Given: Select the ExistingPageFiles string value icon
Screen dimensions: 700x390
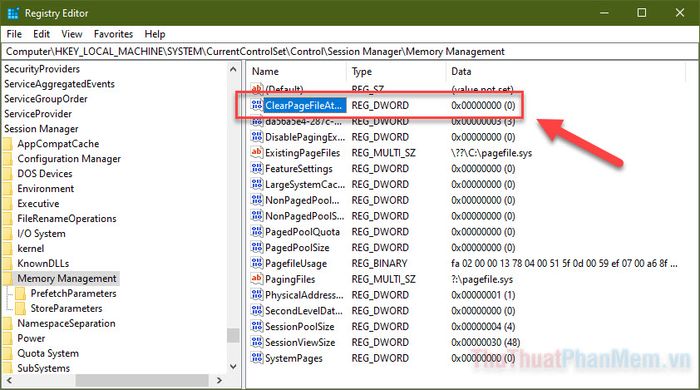Looking at the screenshot, I should point(257,153).
